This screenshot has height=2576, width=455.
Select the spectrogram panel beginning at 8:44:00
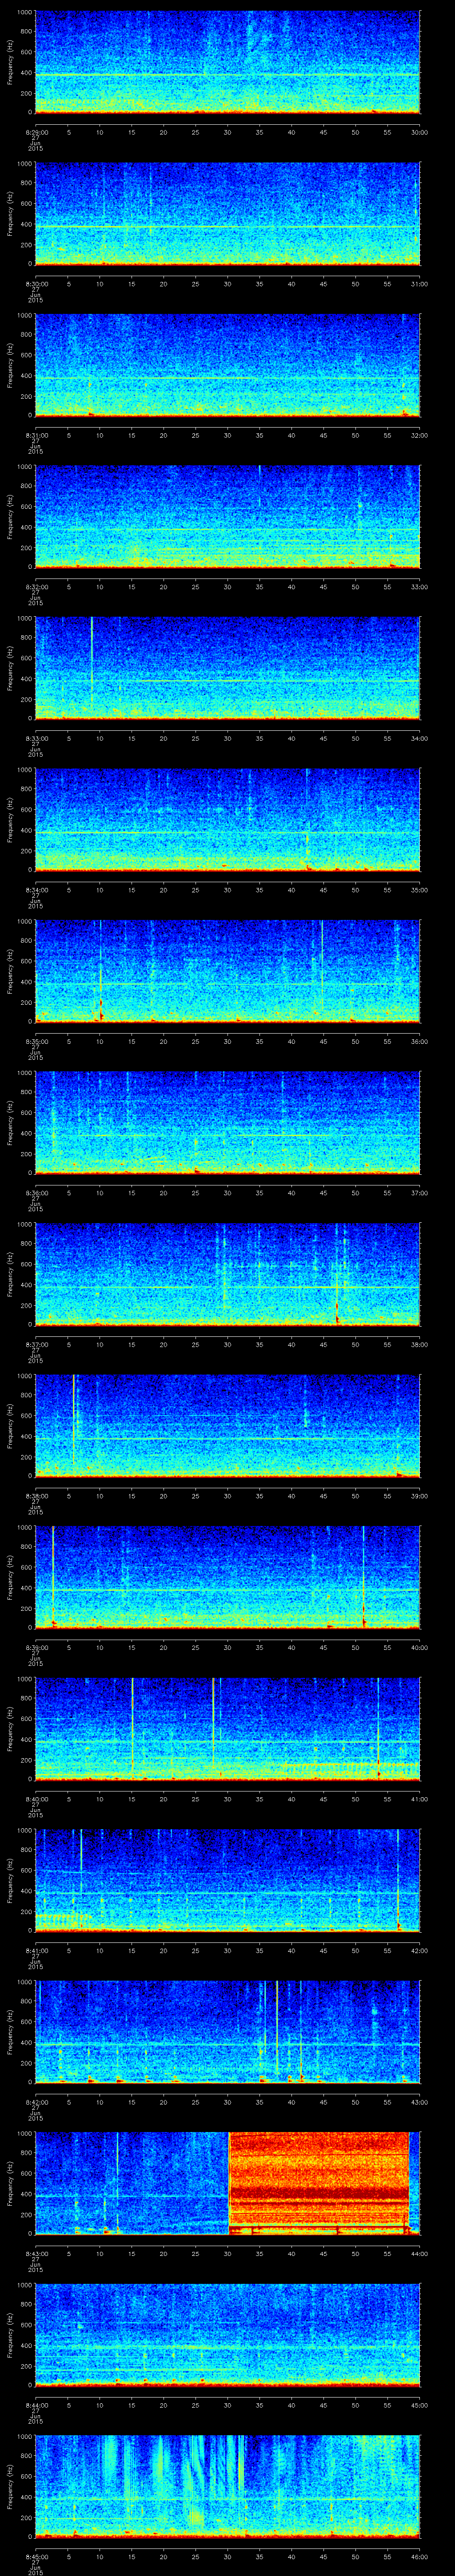(227, 2335)
